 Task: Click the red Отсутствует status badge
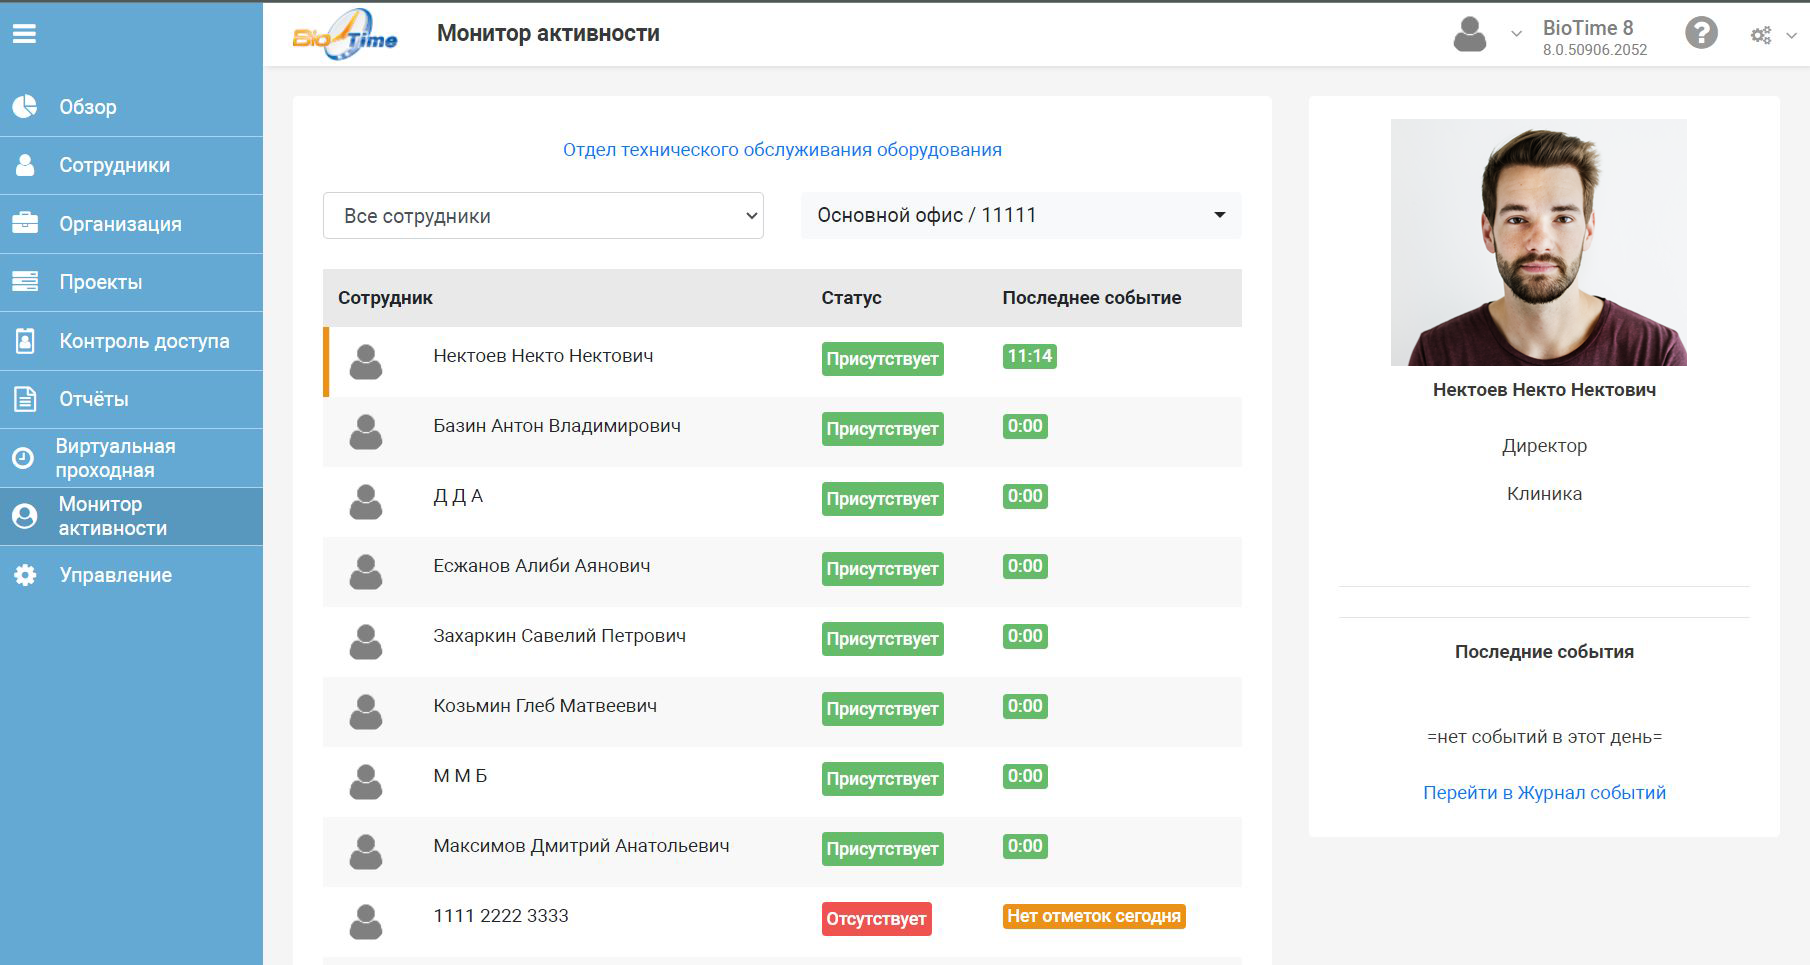point(876,919)
